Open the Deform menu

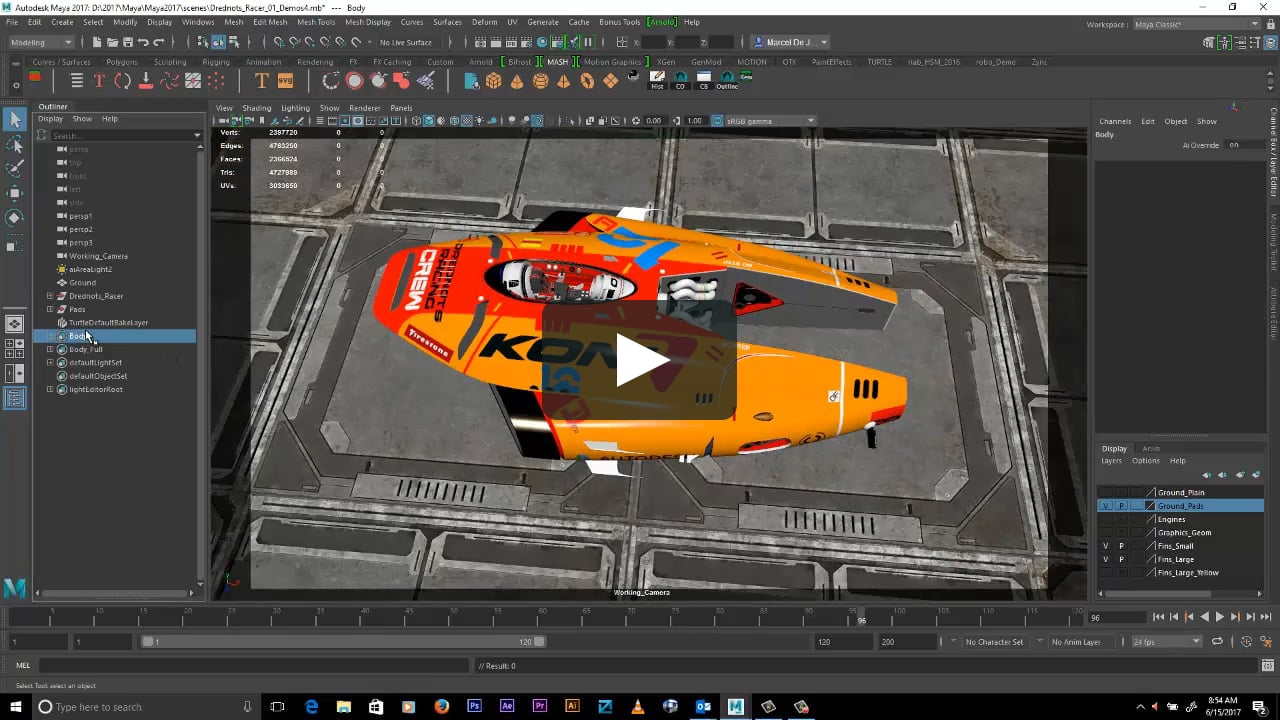point(484,22)
